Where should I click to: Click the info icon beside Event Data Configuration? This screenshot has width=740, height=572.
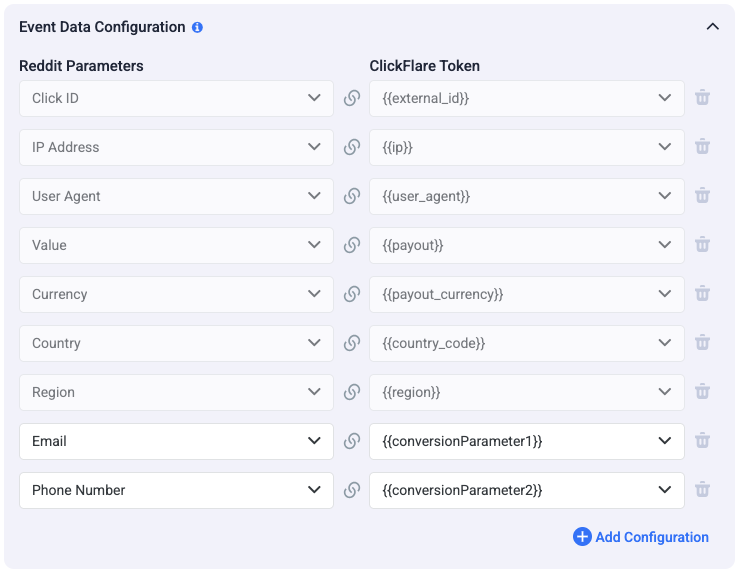(x=197, y=27)
